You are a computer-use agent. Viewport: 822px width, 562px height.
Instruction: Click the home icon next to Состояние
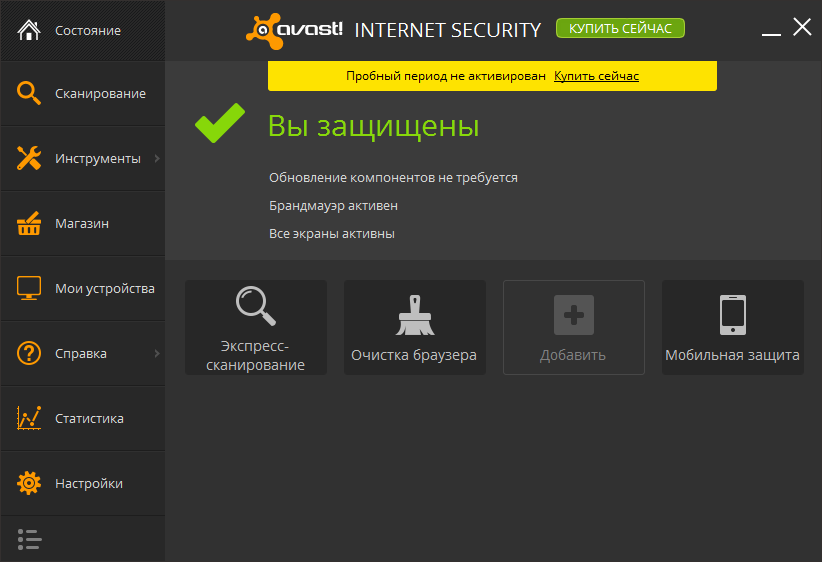pos(29,30)
